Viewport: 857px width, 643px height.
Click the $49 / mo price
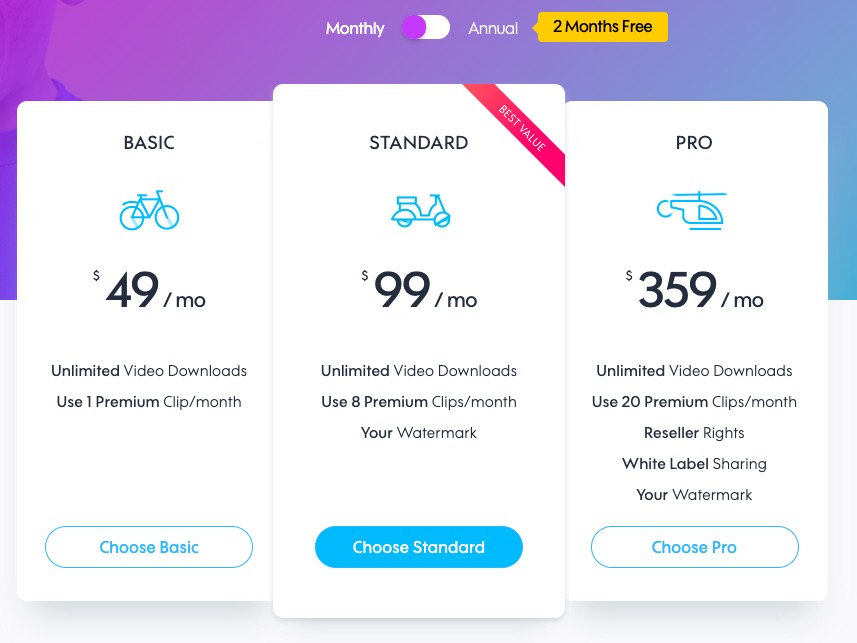[x=149, y=290]
